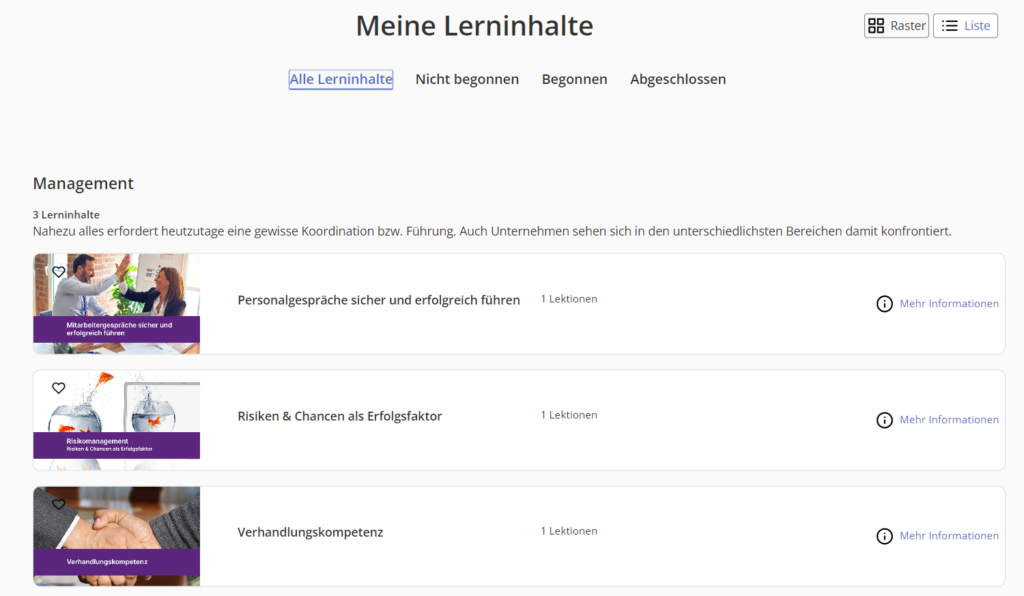
Task: Open Personalgespräche sicher und erfolgreich führen title
Action: coord(378,300)
